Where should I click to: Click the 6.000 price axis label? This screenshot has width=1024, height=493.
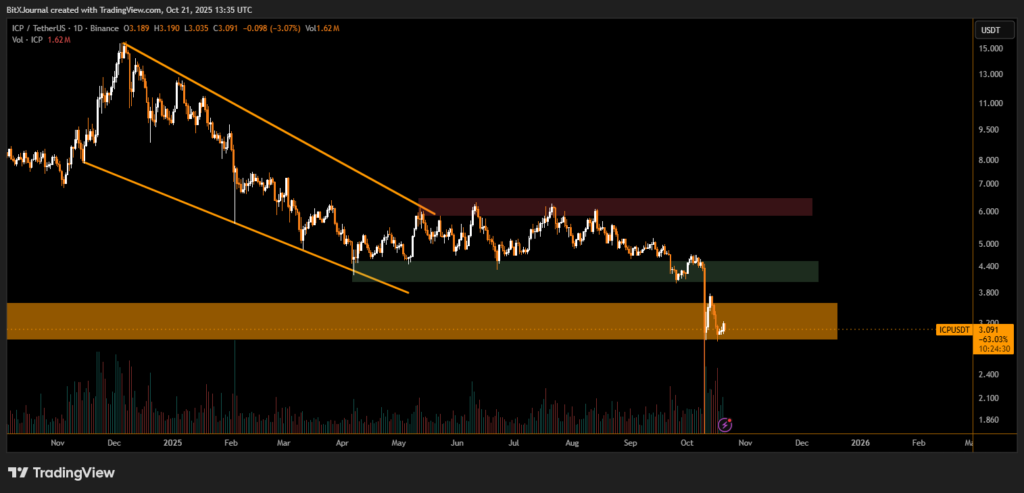991,212
